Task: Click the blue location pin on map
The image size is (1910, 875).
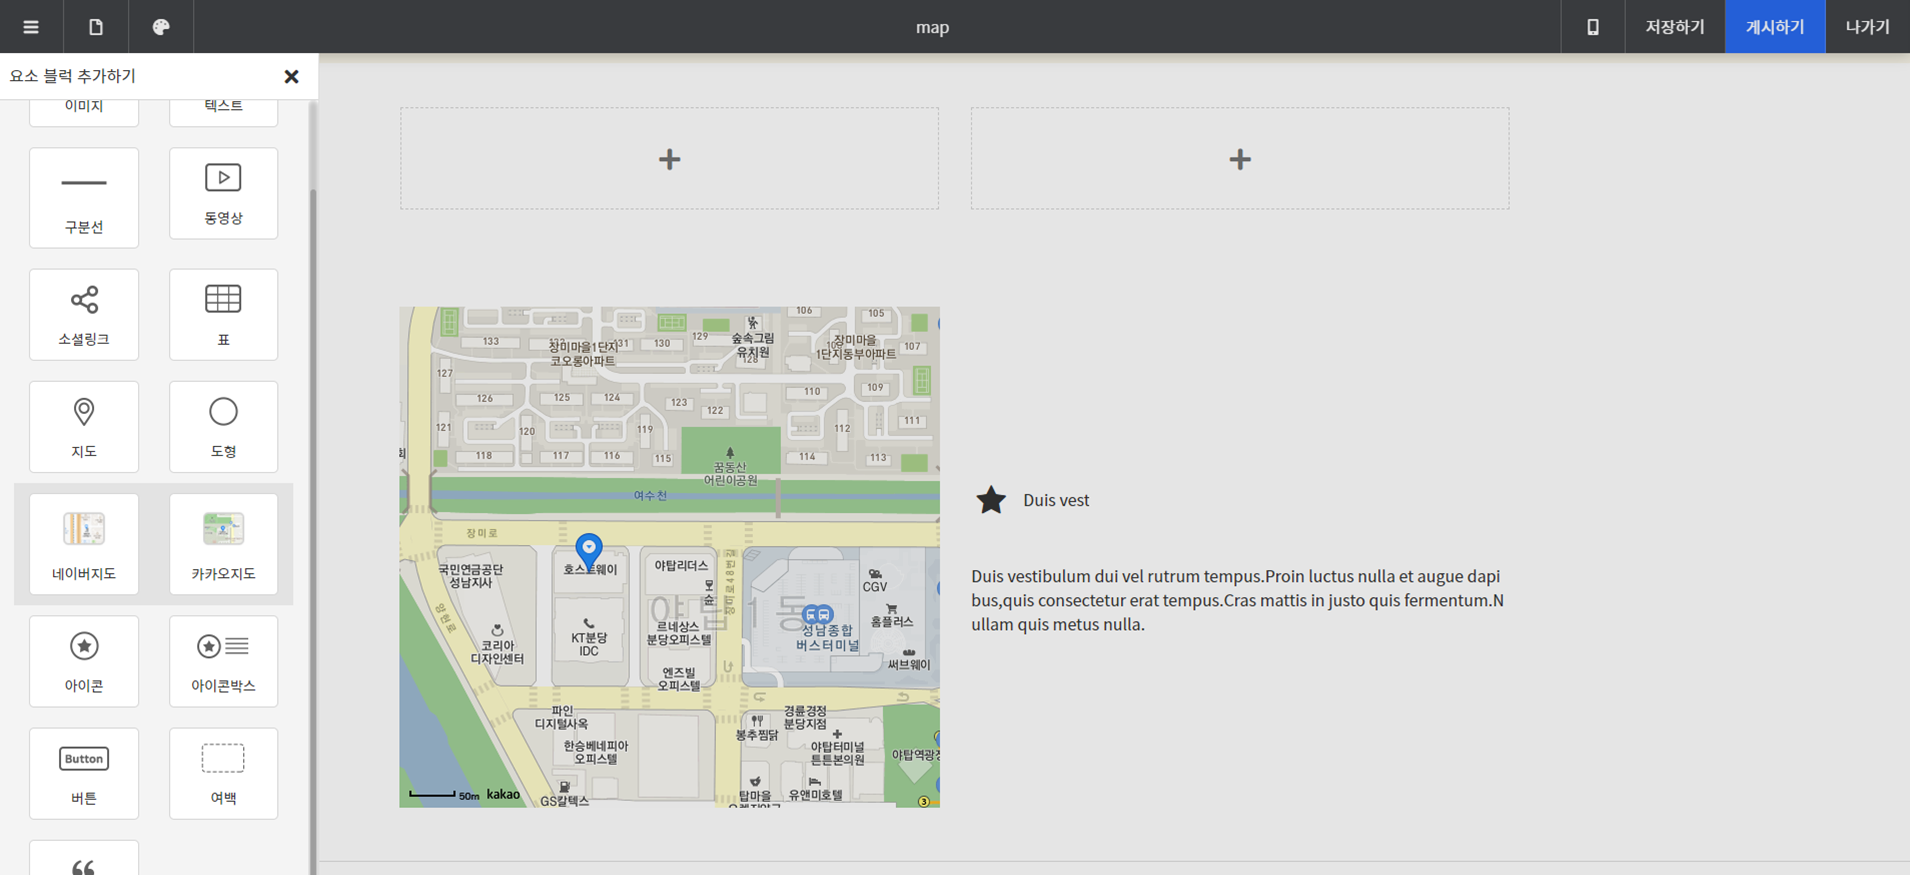Action: [589, 550]
